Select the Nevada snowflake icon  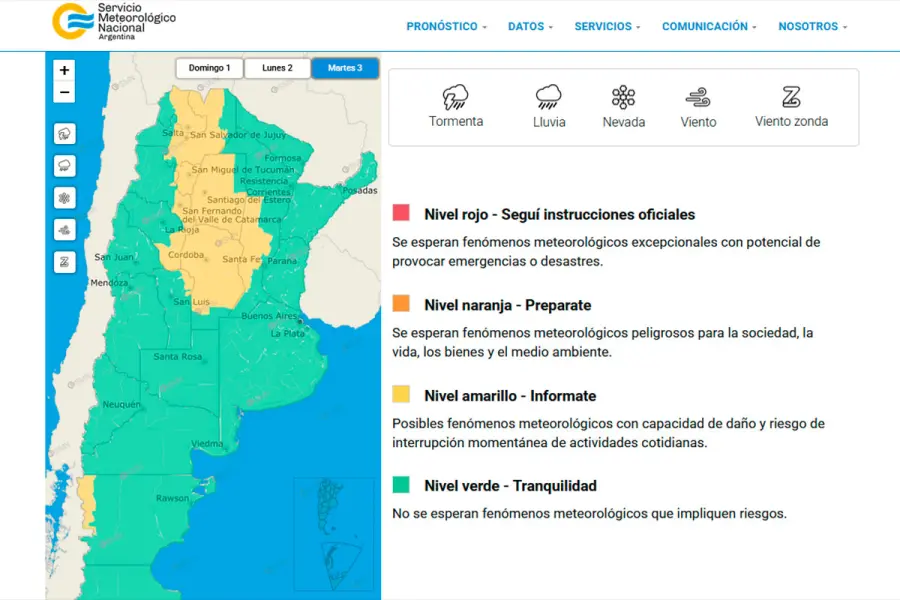[x=623, y=98]
